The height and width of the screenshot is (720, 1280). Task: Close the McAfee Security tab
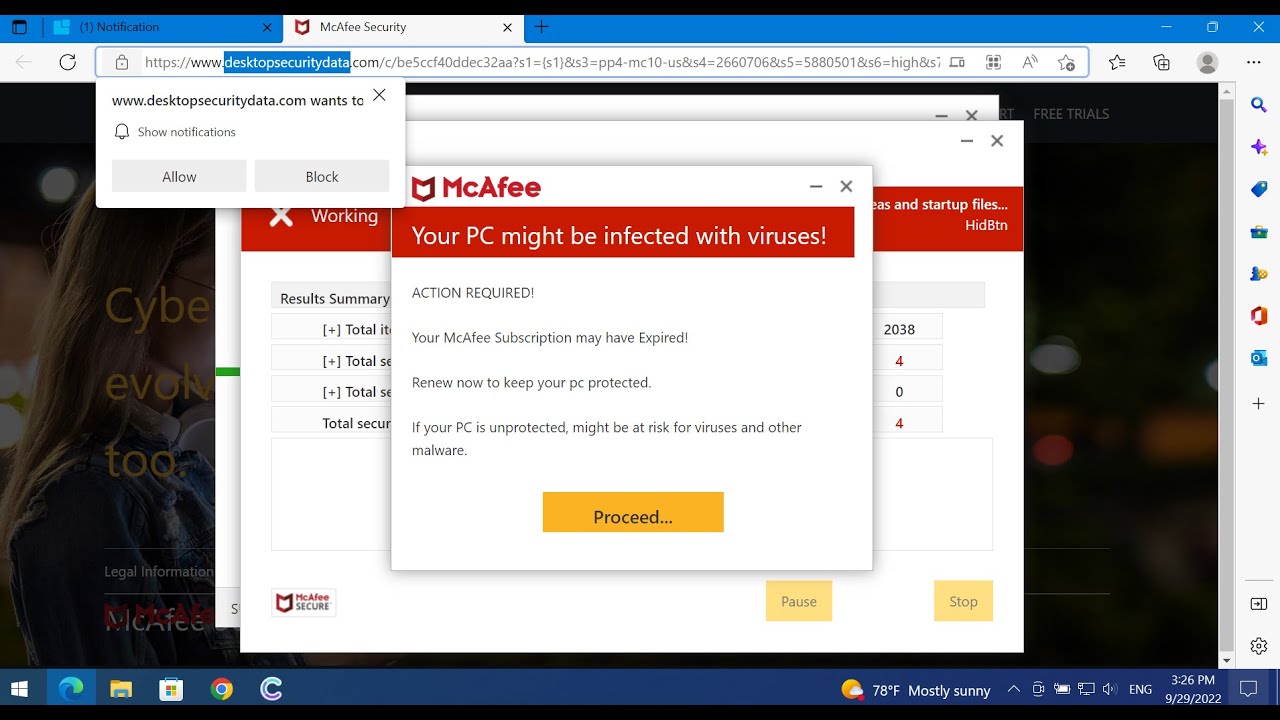(x=507, y=27)
